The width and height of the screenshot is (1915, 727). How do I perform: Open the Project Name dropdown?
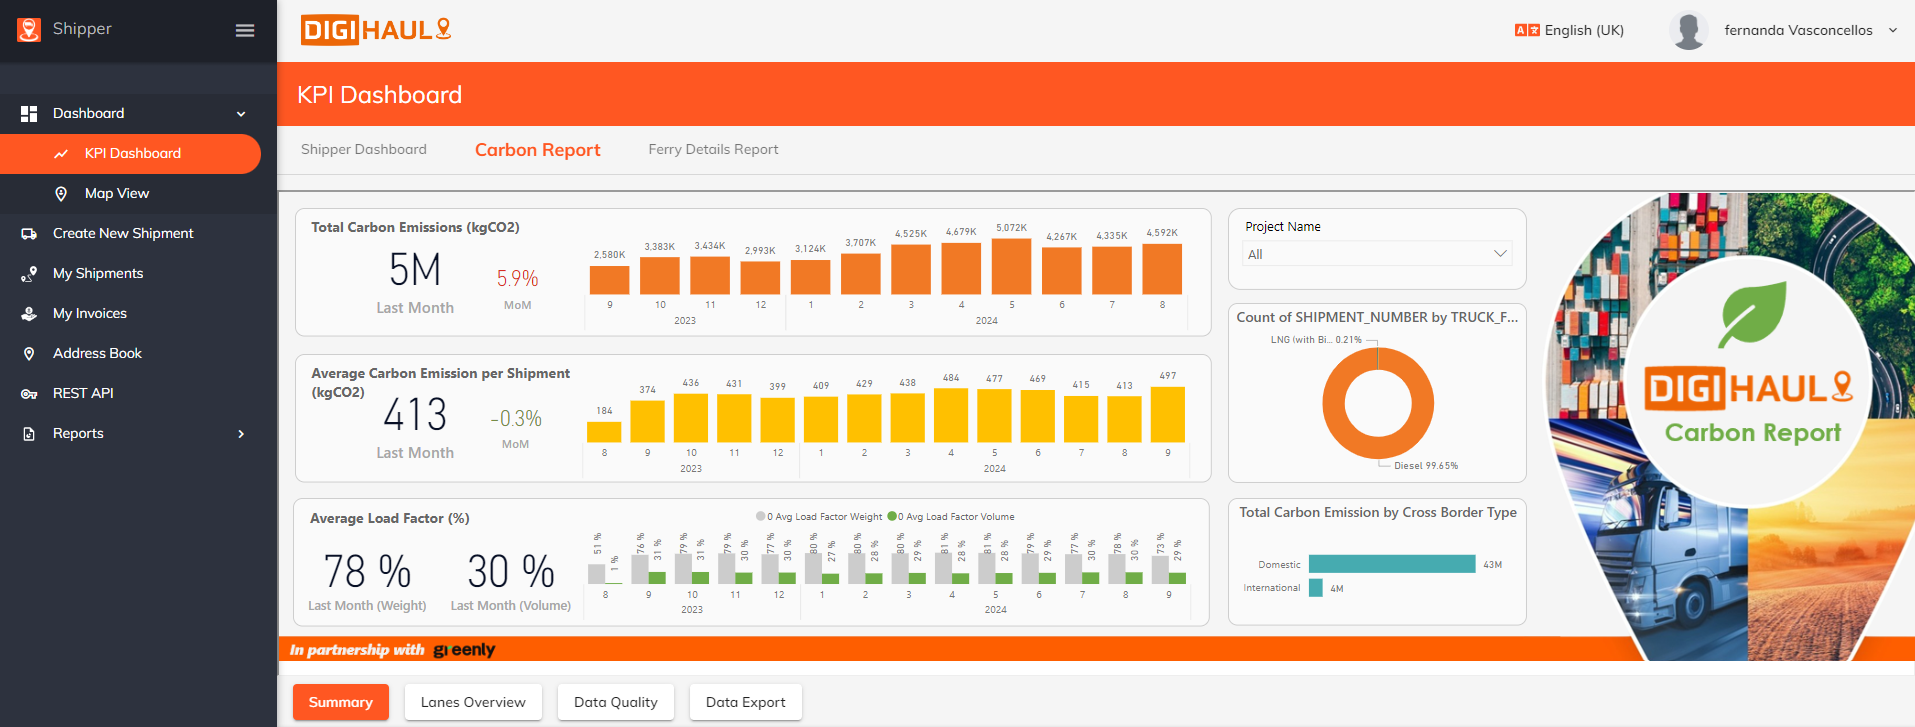tap(1377, 254)
